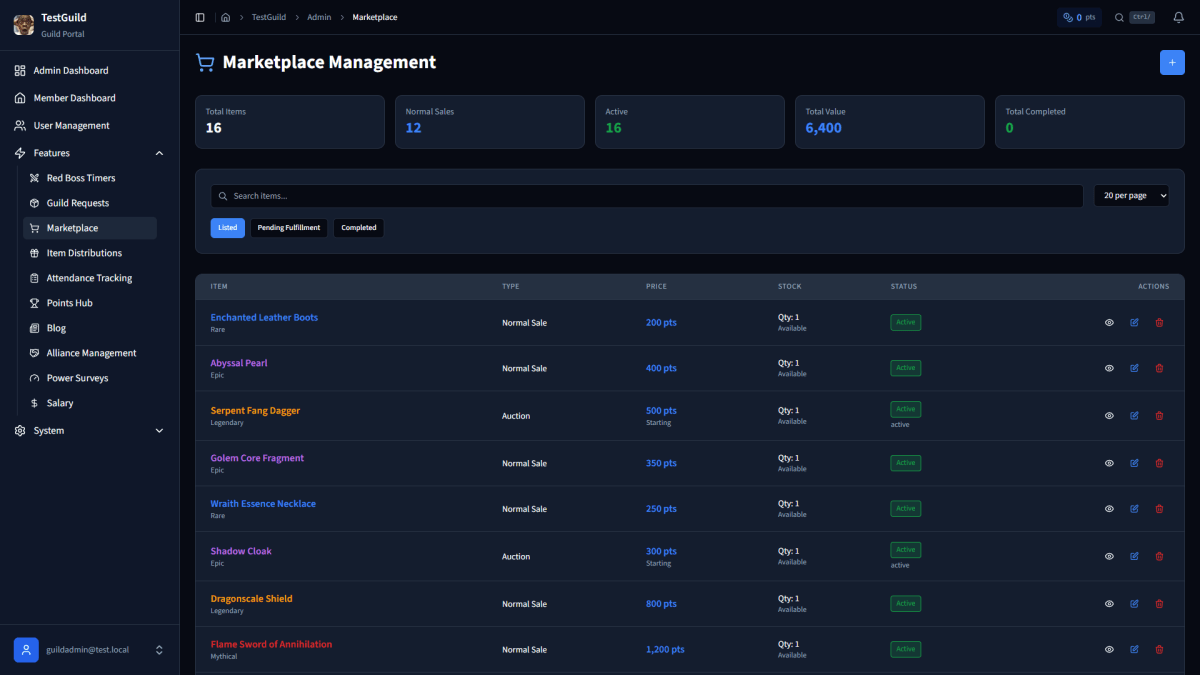Click the notification bell icon
1200x675 pixels.
coord(1178,17)
